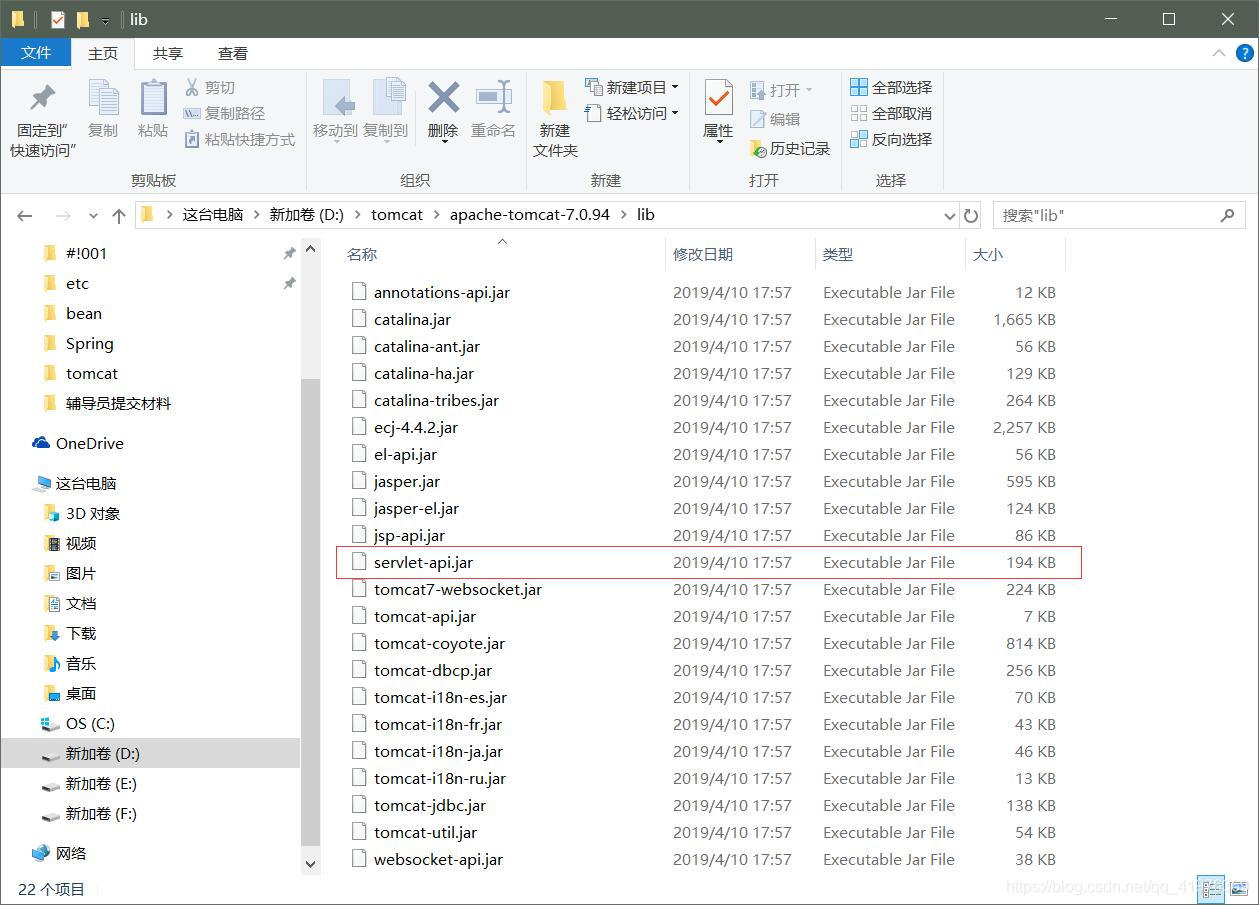Click Select all (全部选择)

pos(891,87)
